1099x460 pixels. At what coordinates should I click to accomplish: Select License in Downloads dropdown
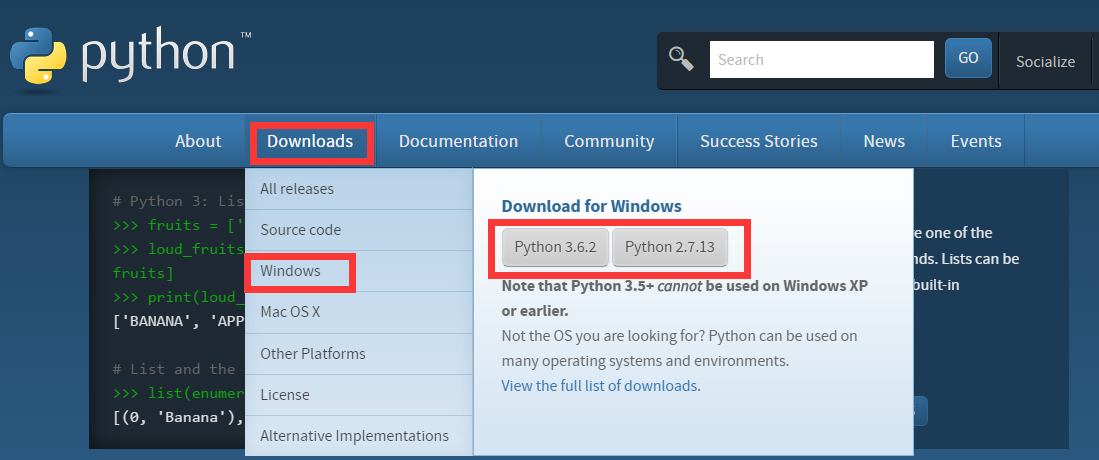tap(359, 395)
